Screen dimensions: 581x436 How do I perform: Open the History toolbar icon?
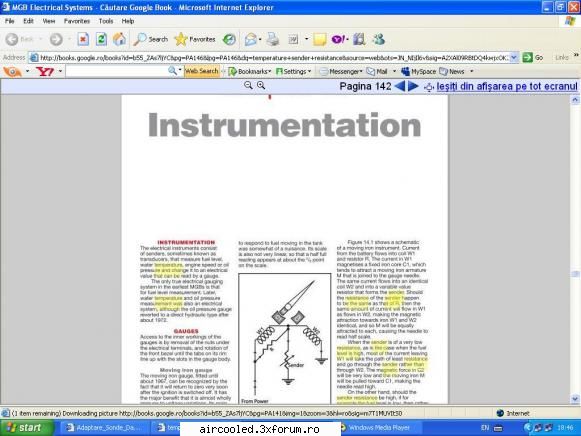[229, 39]
